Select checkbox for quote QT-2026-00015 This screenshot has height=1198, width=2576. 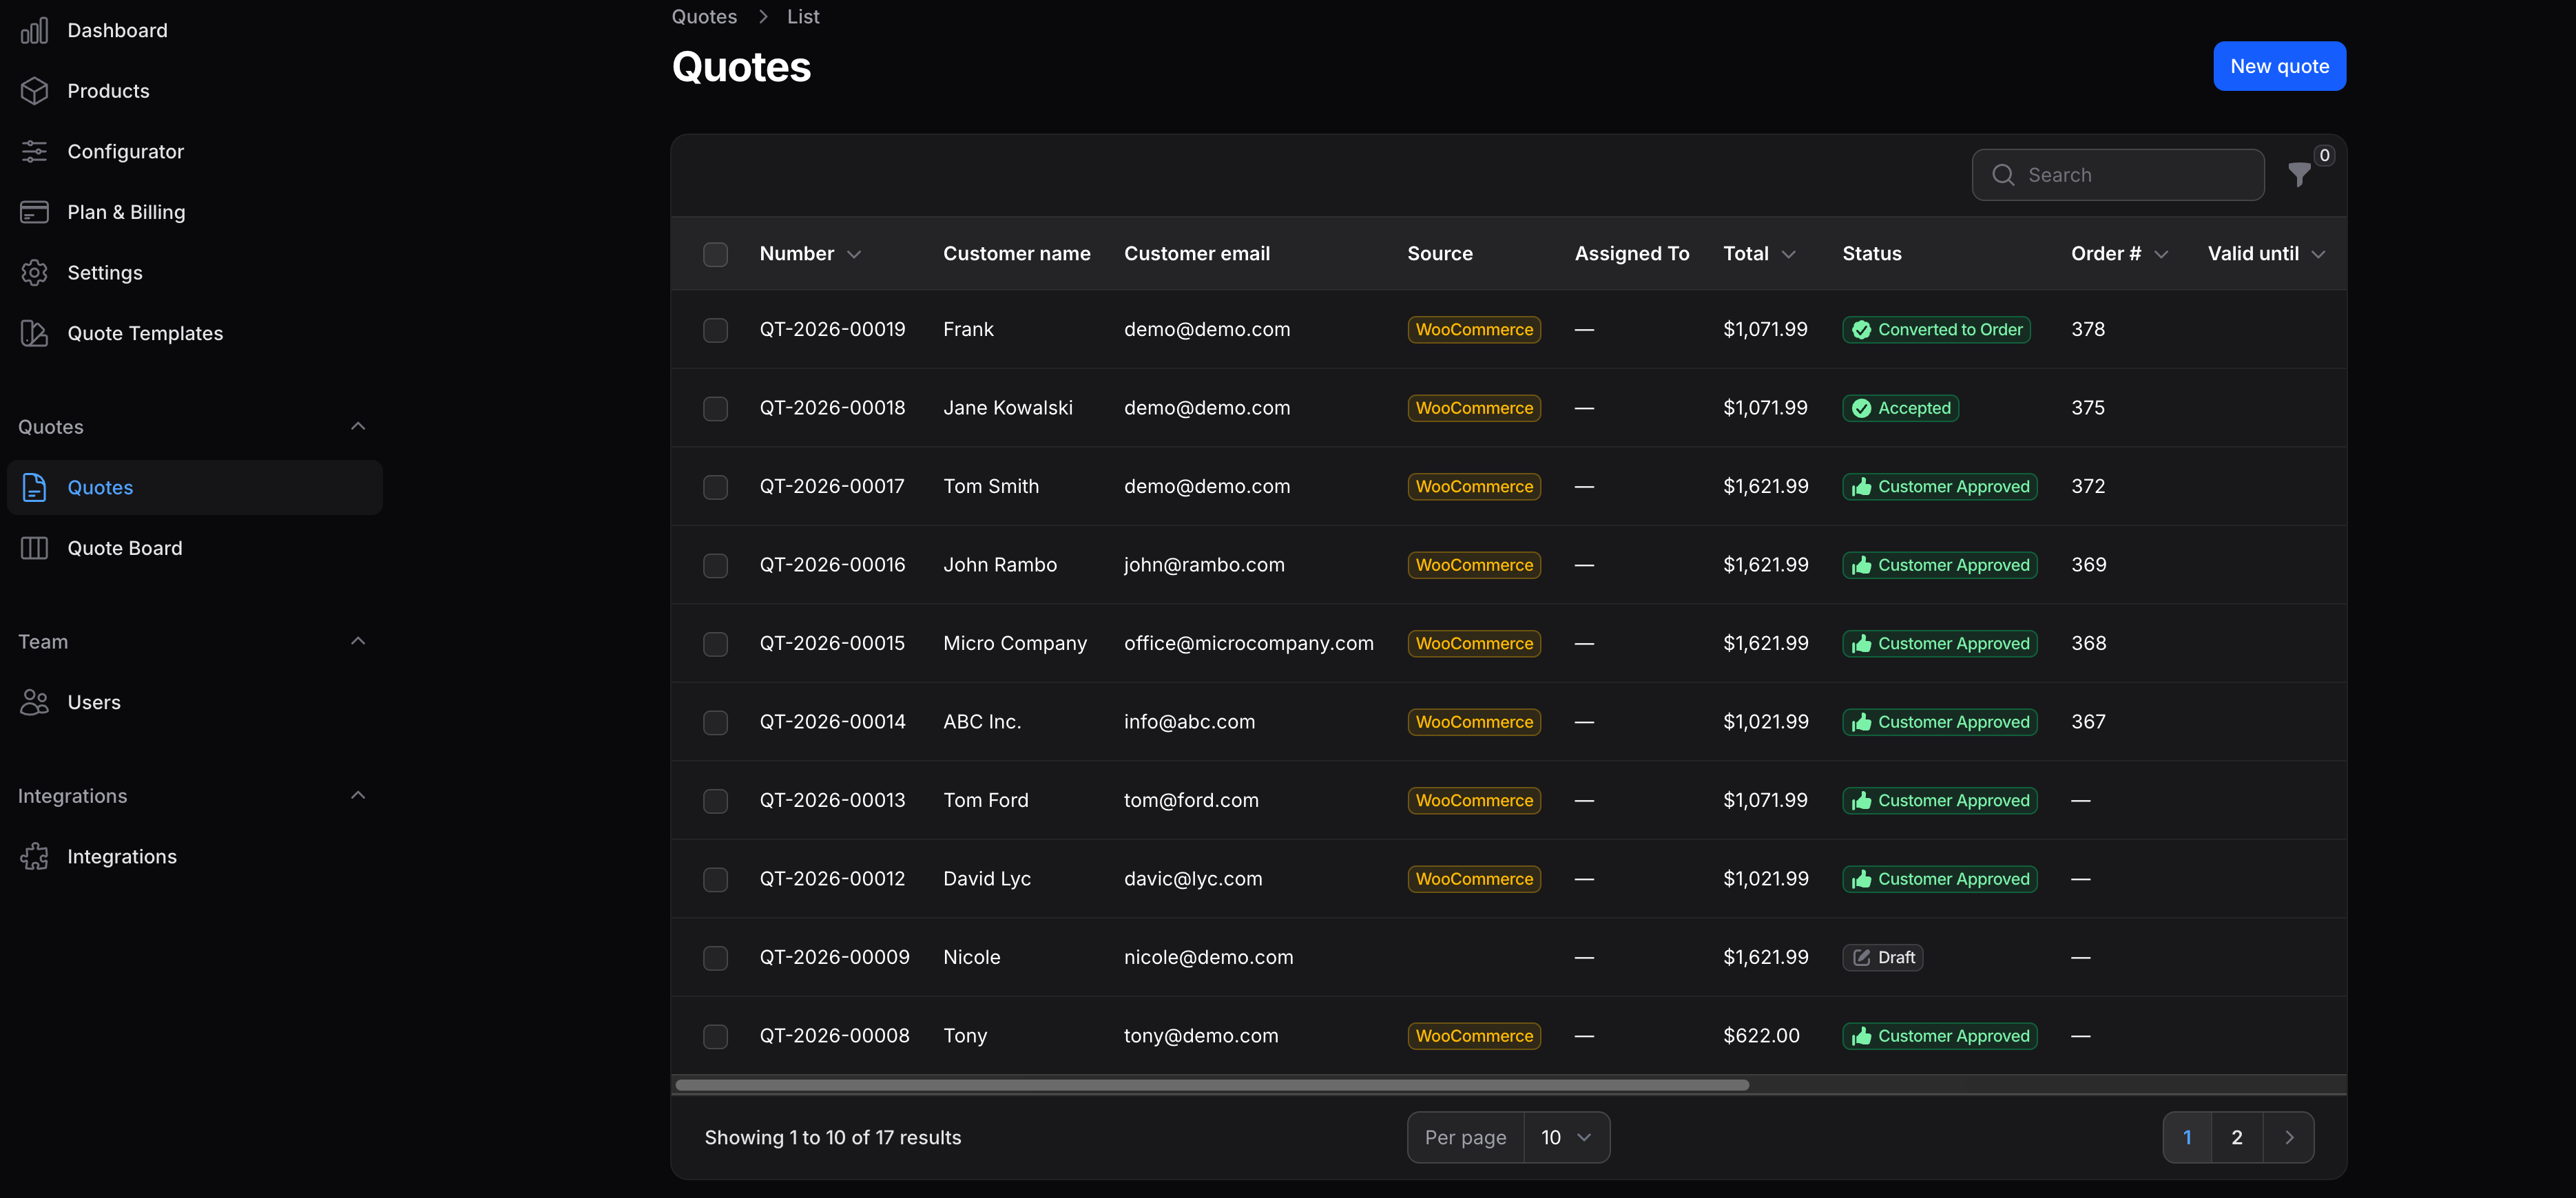715,644
